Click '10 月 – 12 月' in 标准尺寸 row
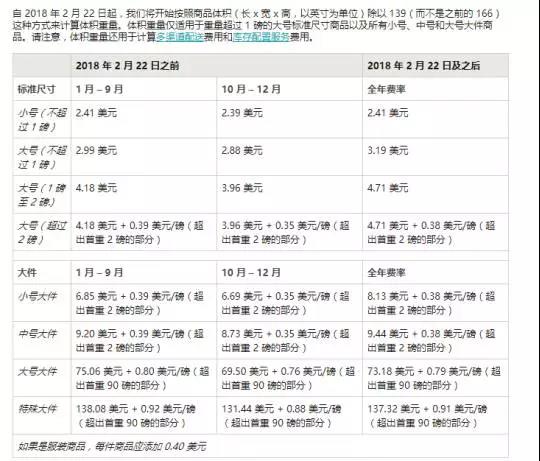The height and width of the screenshot is (461, 540). (x=251, y=89)
